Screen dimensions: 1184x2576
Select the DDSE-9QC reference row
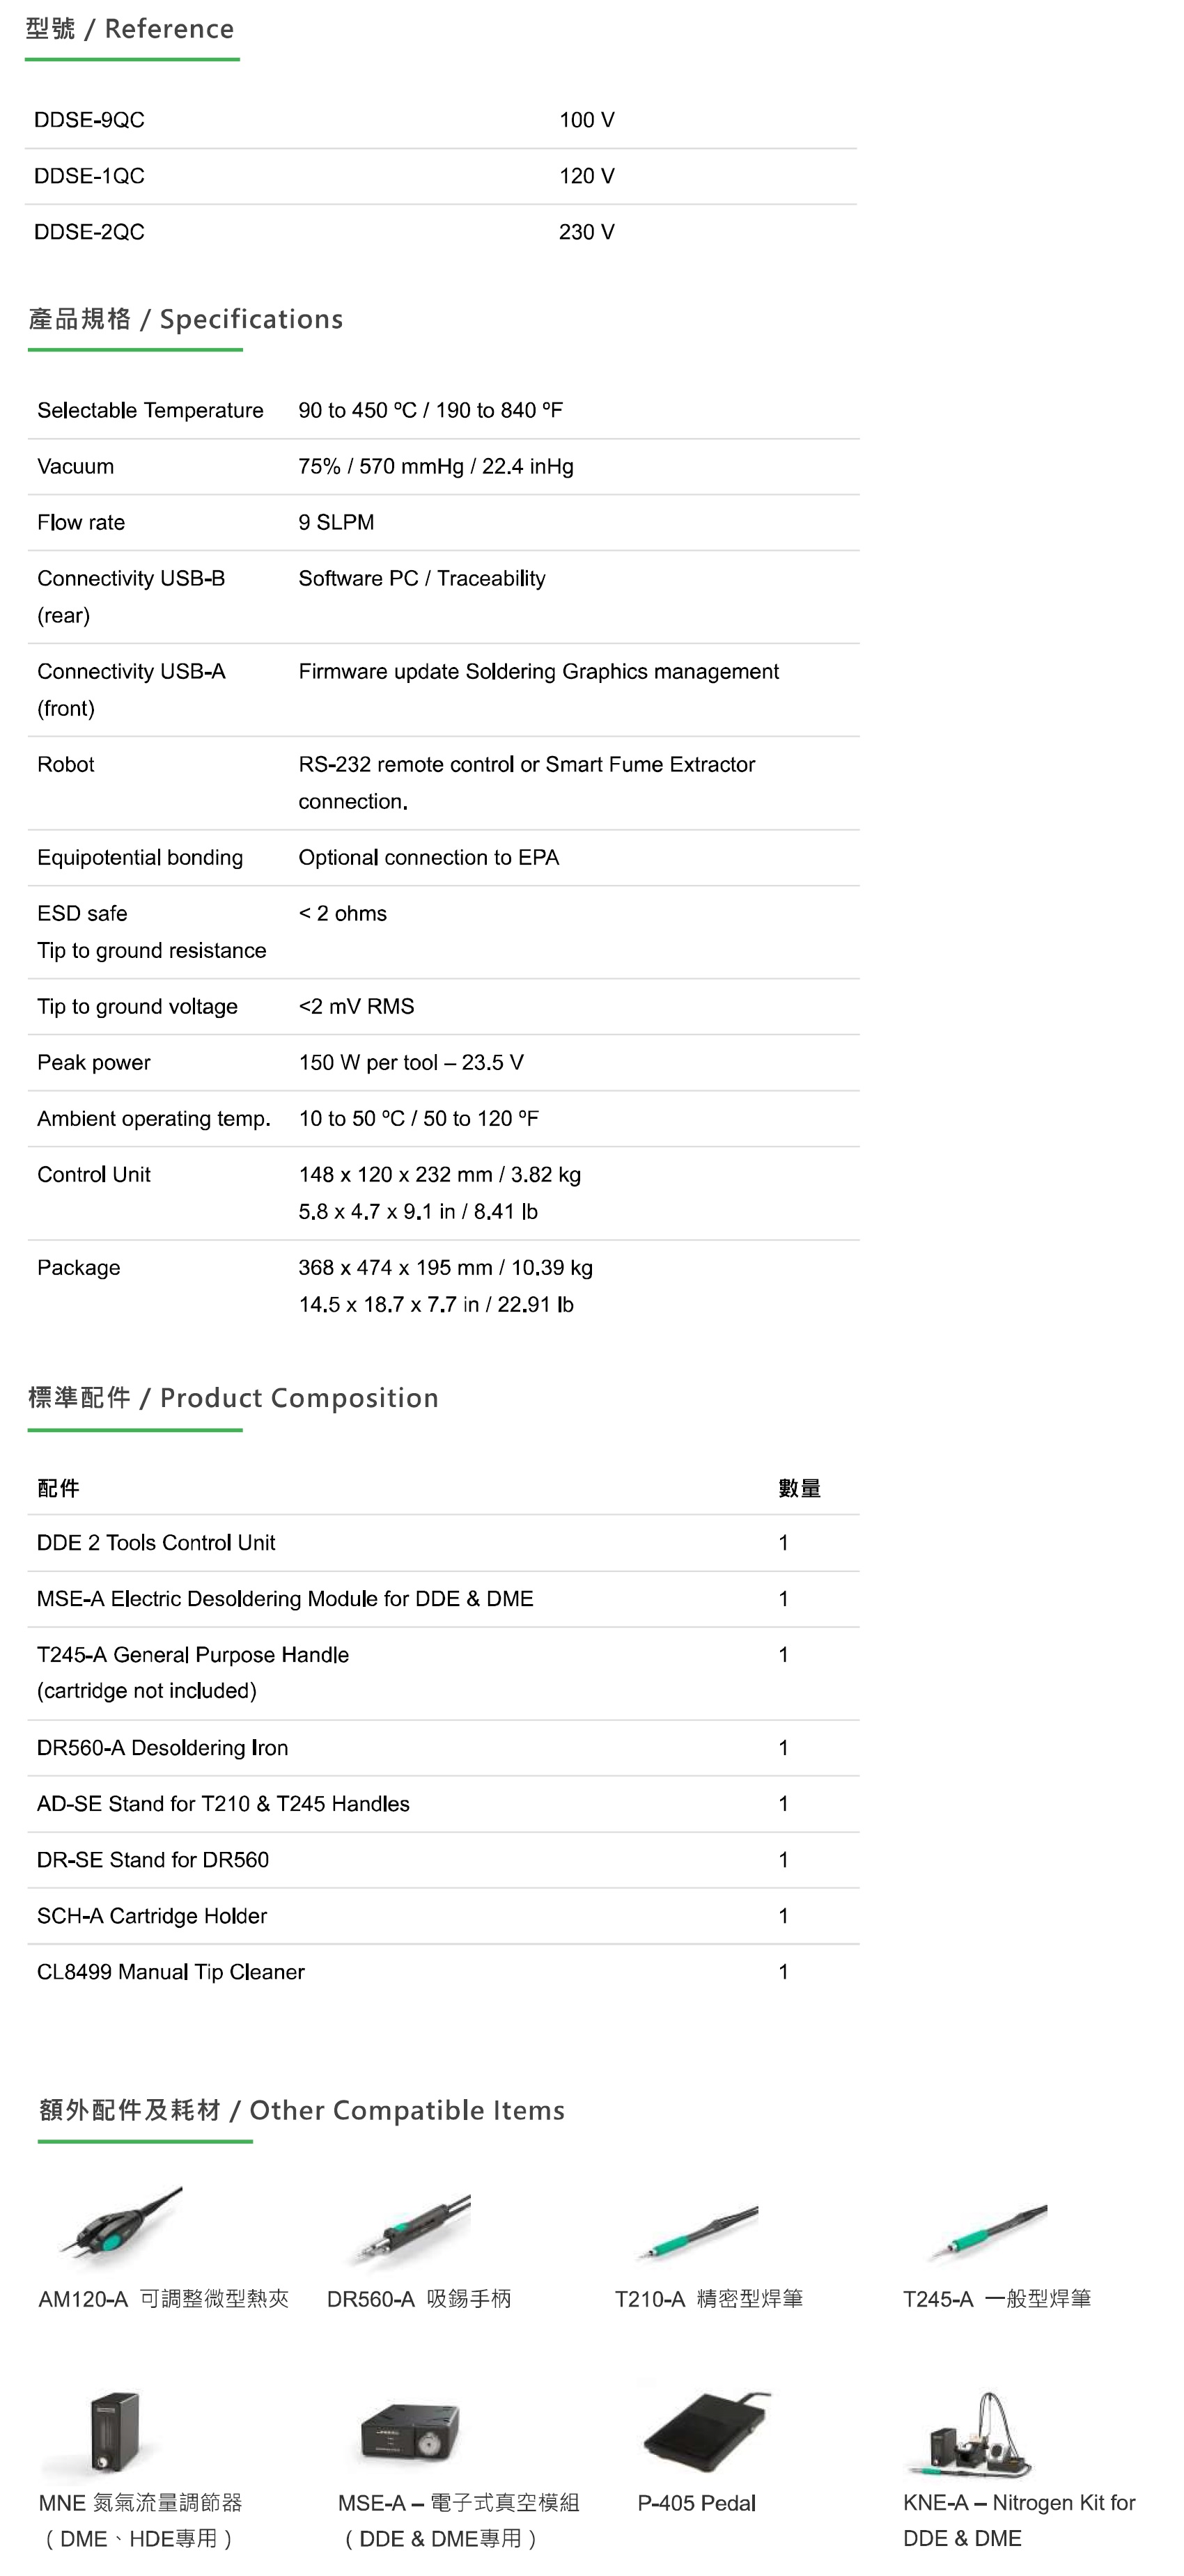[x=441, y=120]
